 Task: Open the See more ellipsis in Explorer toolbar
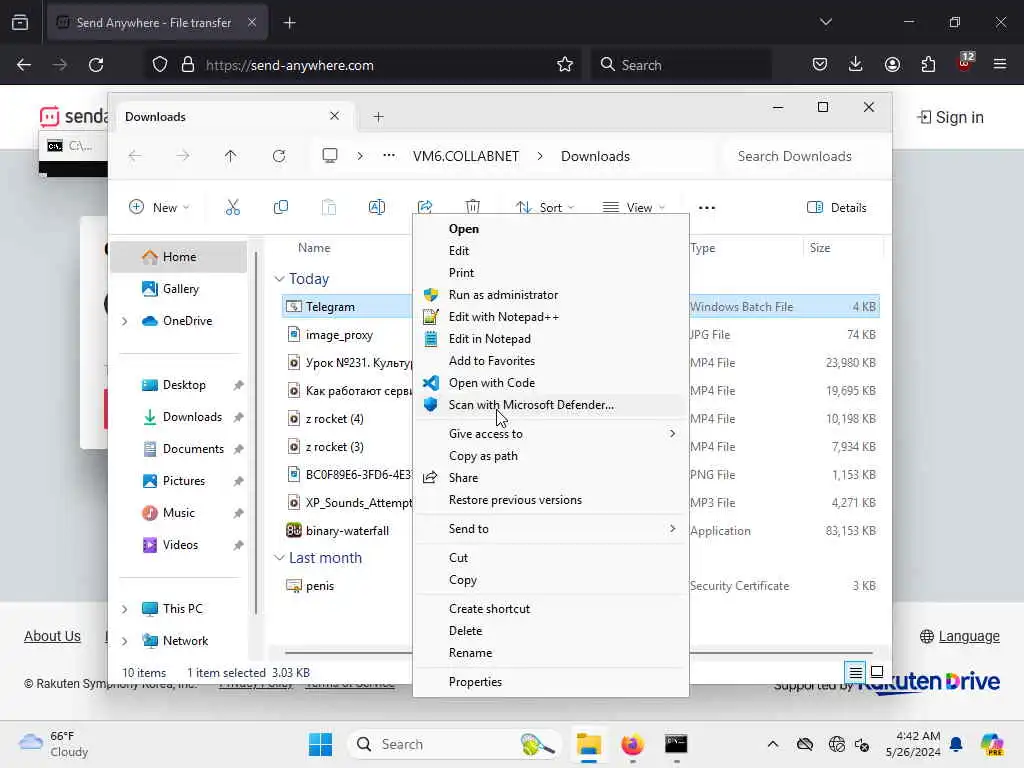707,208
